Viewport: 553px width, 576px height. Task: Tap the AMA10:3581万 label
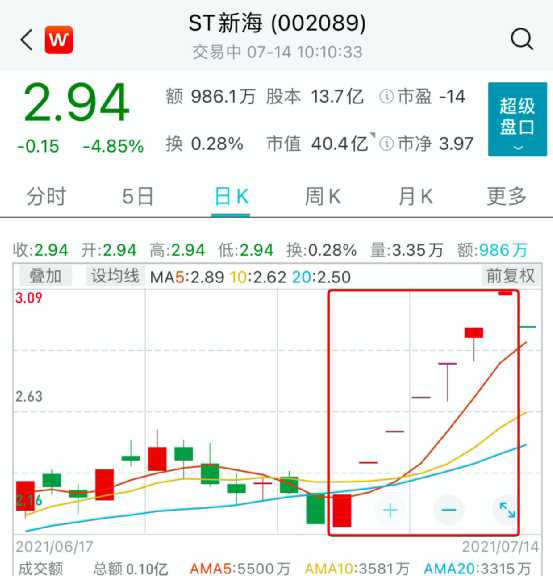coord(357,569)
